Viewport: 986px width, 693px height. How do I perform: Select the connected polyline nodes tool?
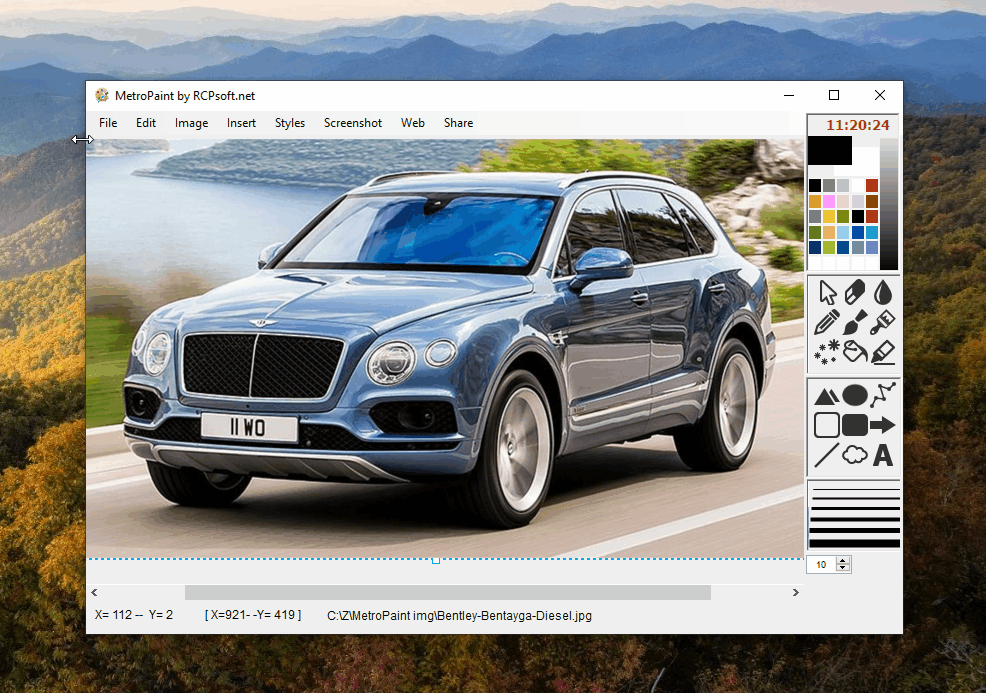coord(883,395)
